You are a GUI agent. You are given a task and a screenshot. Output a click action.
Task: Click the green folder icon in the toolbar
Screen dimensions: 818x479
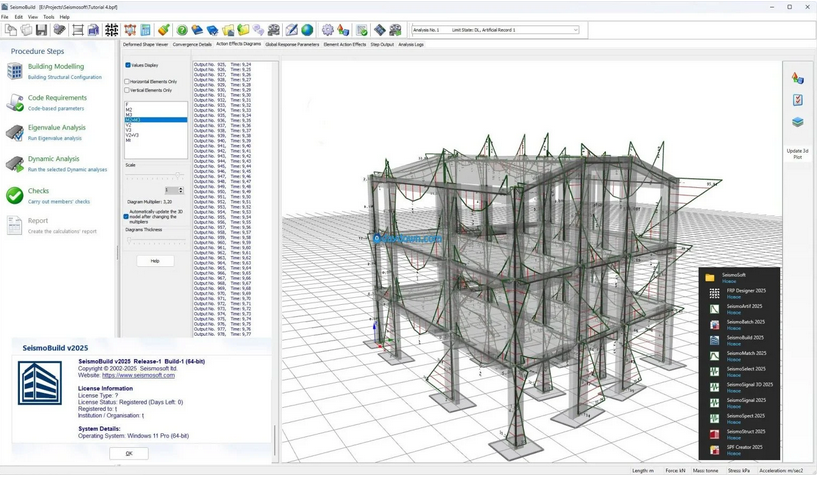pos(244,30)
